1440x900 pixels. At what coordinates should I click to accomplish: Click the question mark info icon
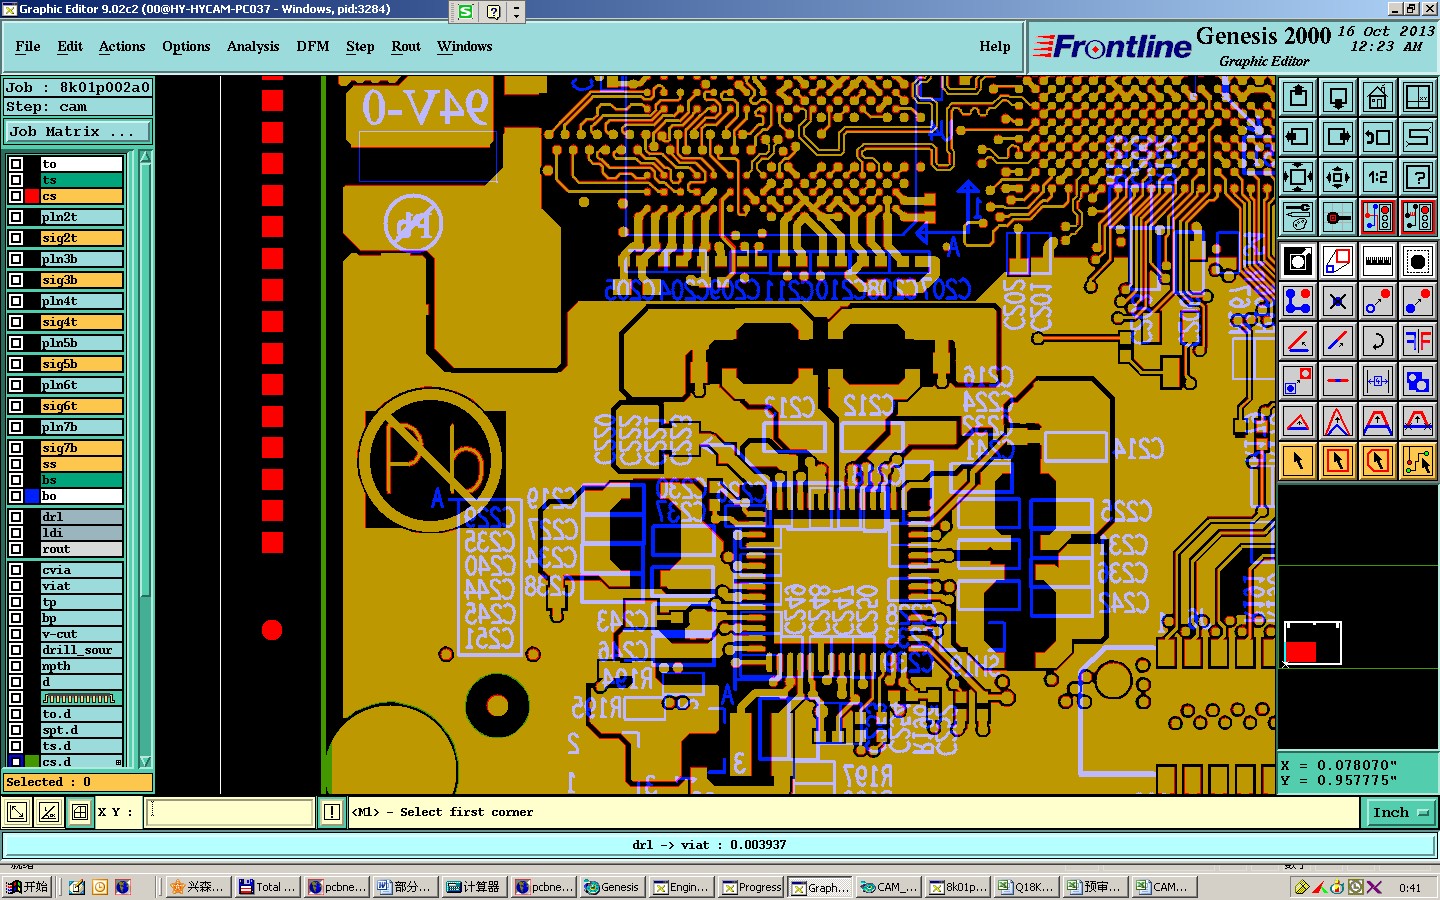[x=1418, y=178]
